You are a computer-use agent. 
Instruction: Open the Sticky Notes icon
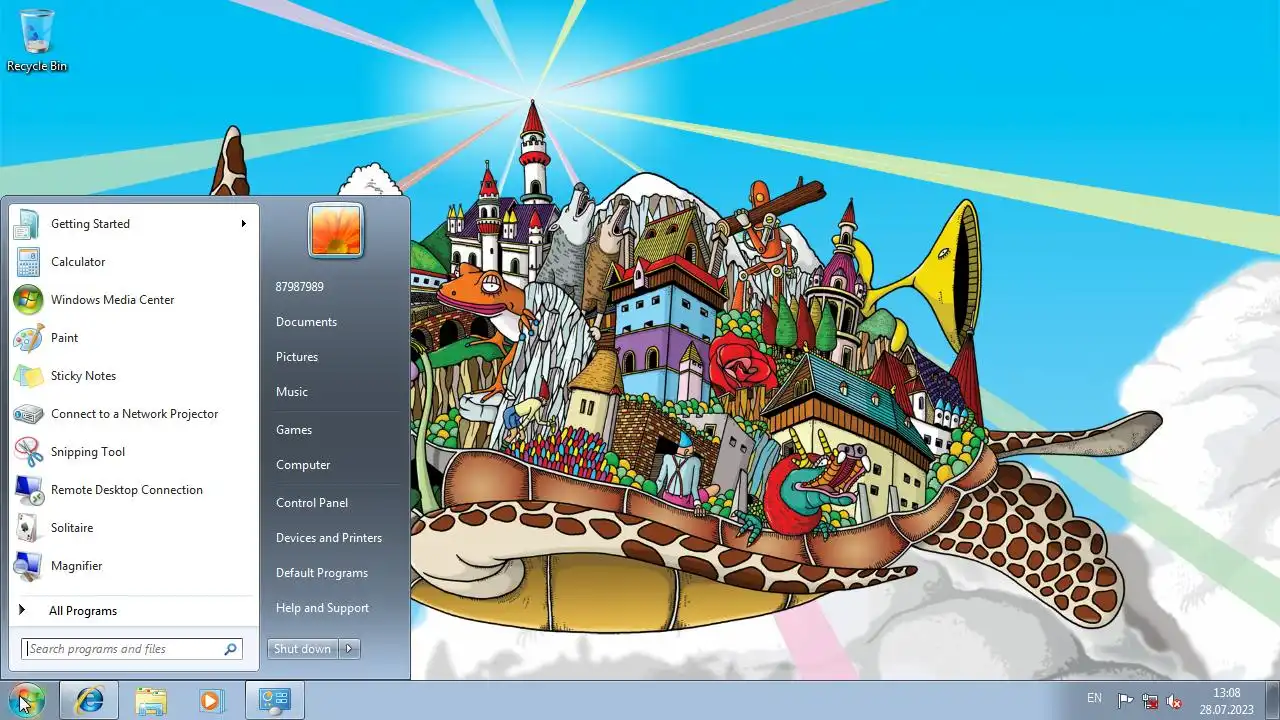[28, 376]
